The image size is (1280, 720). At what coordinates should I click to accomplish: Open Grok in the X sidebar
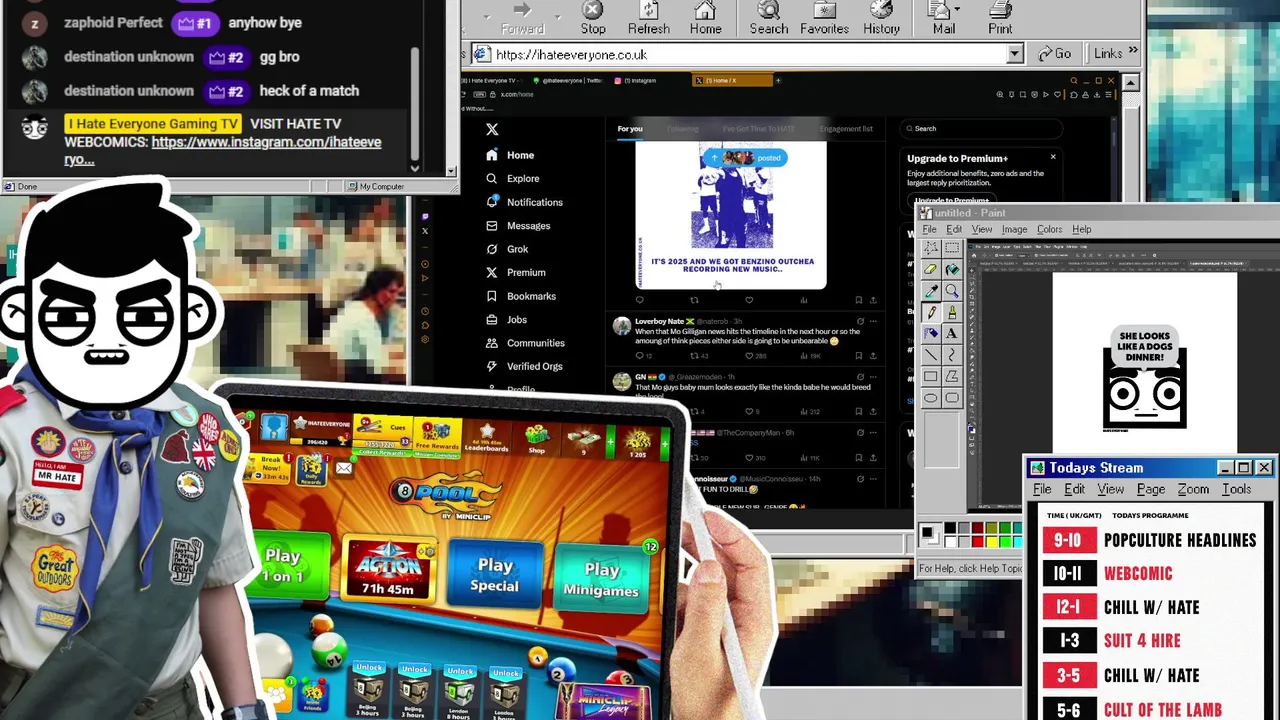click(x=507, y=249)
